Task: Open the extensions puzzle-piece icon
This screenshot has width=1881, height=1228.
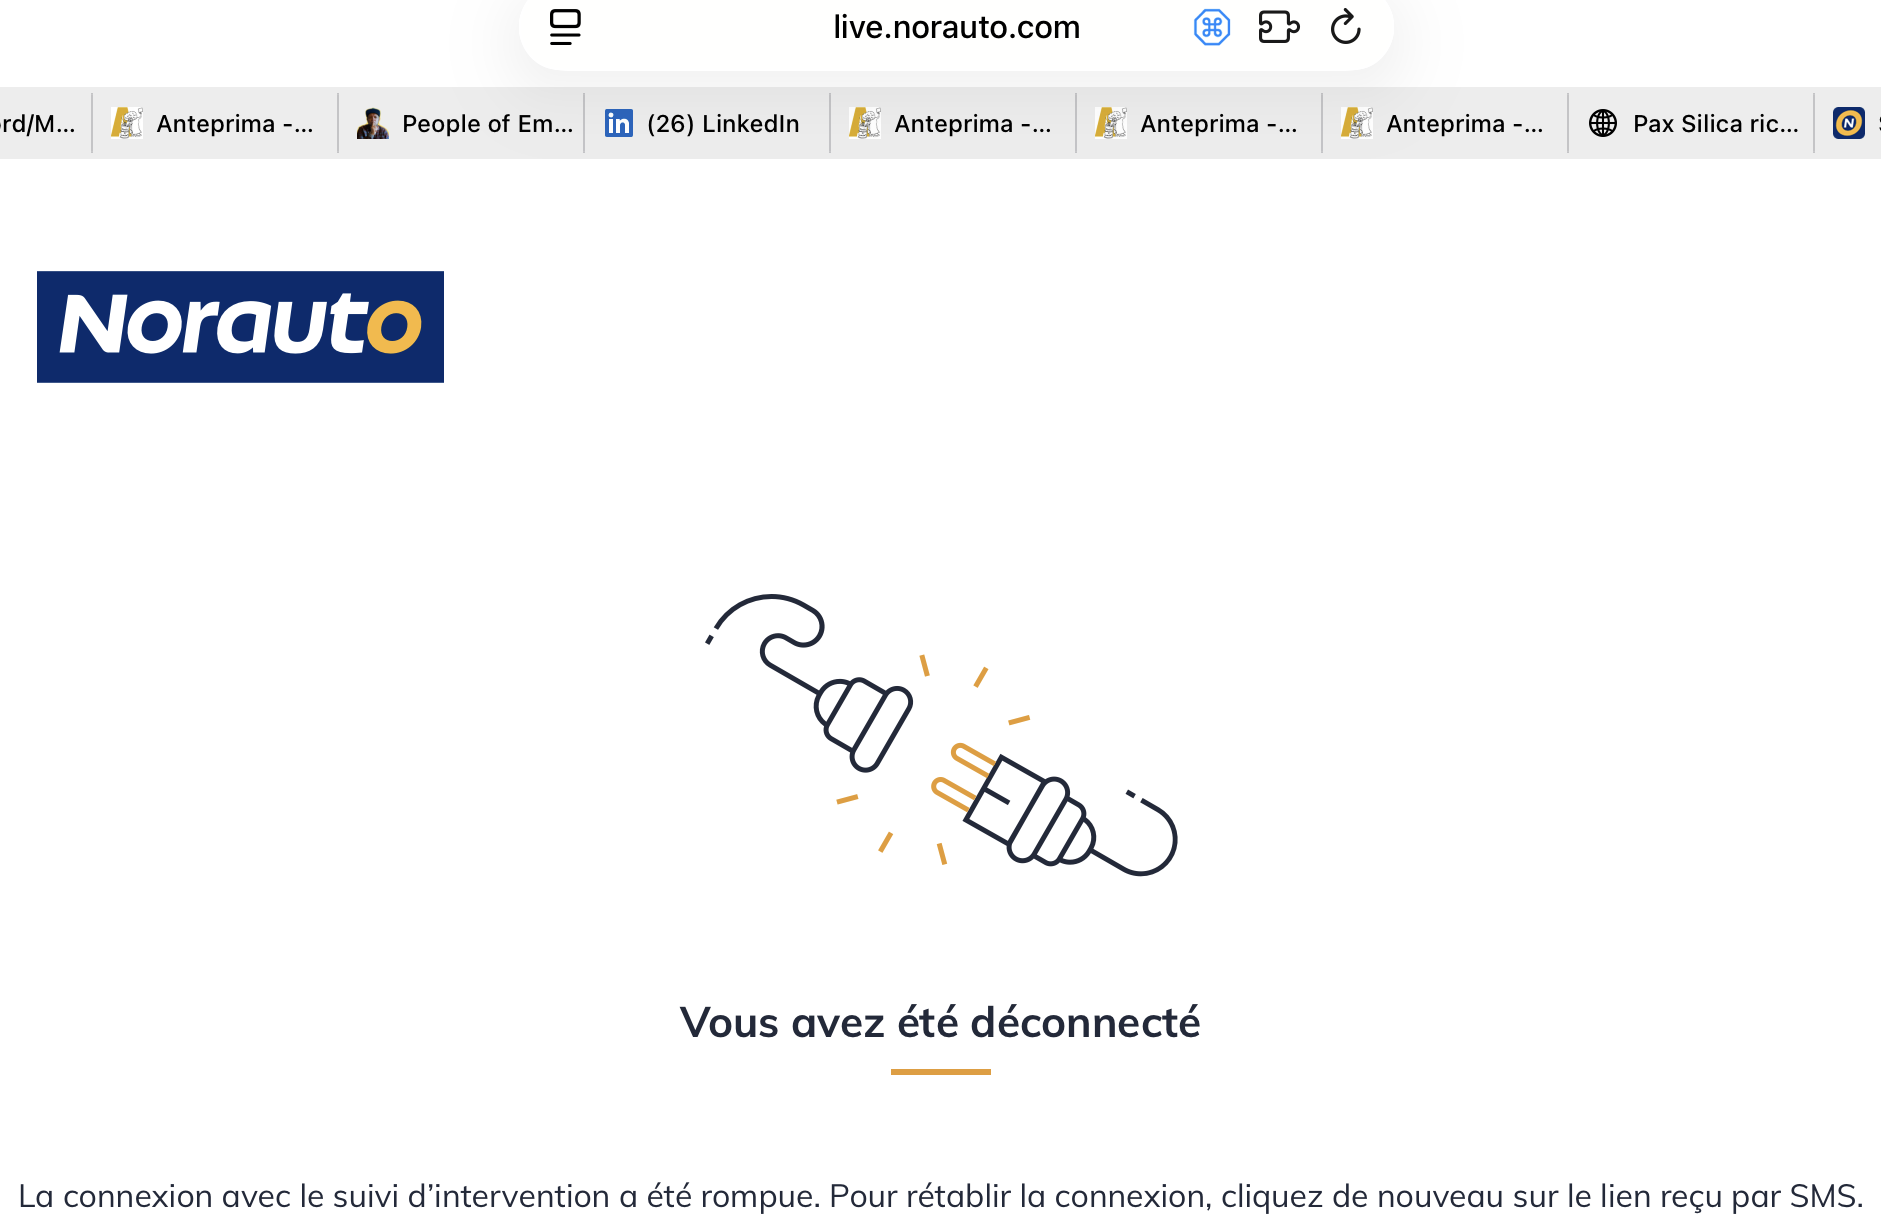Action: (1278, 27)
